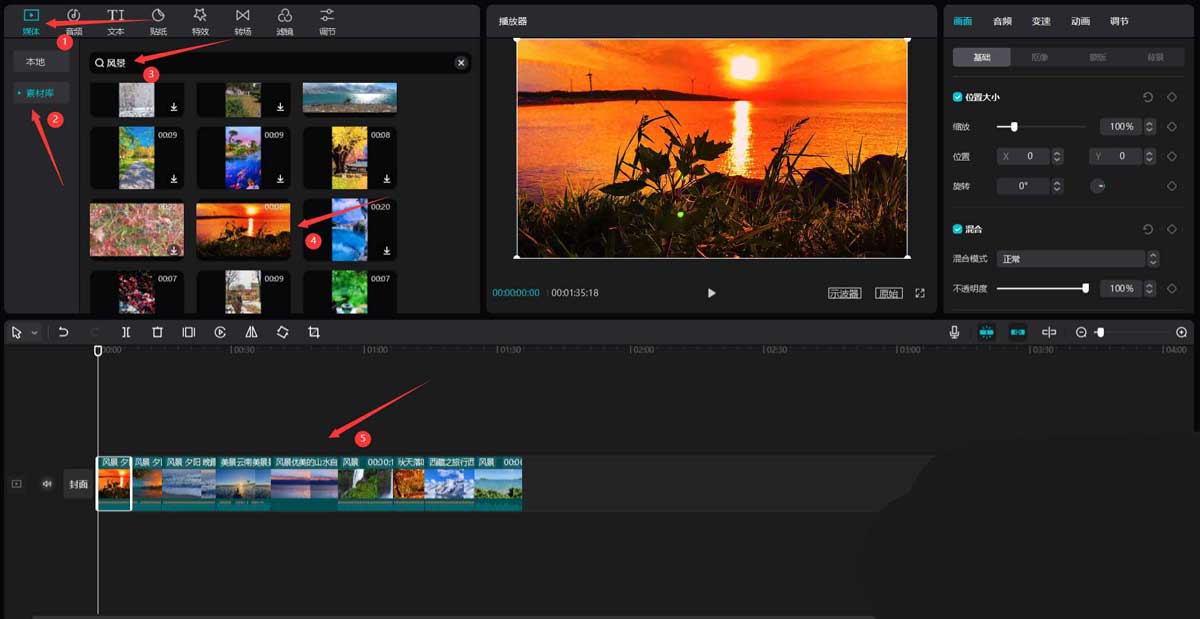Screen dimensions: 1200x619
Task: Click the microphone voice-over record icon
Action: pyautogui.click(x=955, y=332)
